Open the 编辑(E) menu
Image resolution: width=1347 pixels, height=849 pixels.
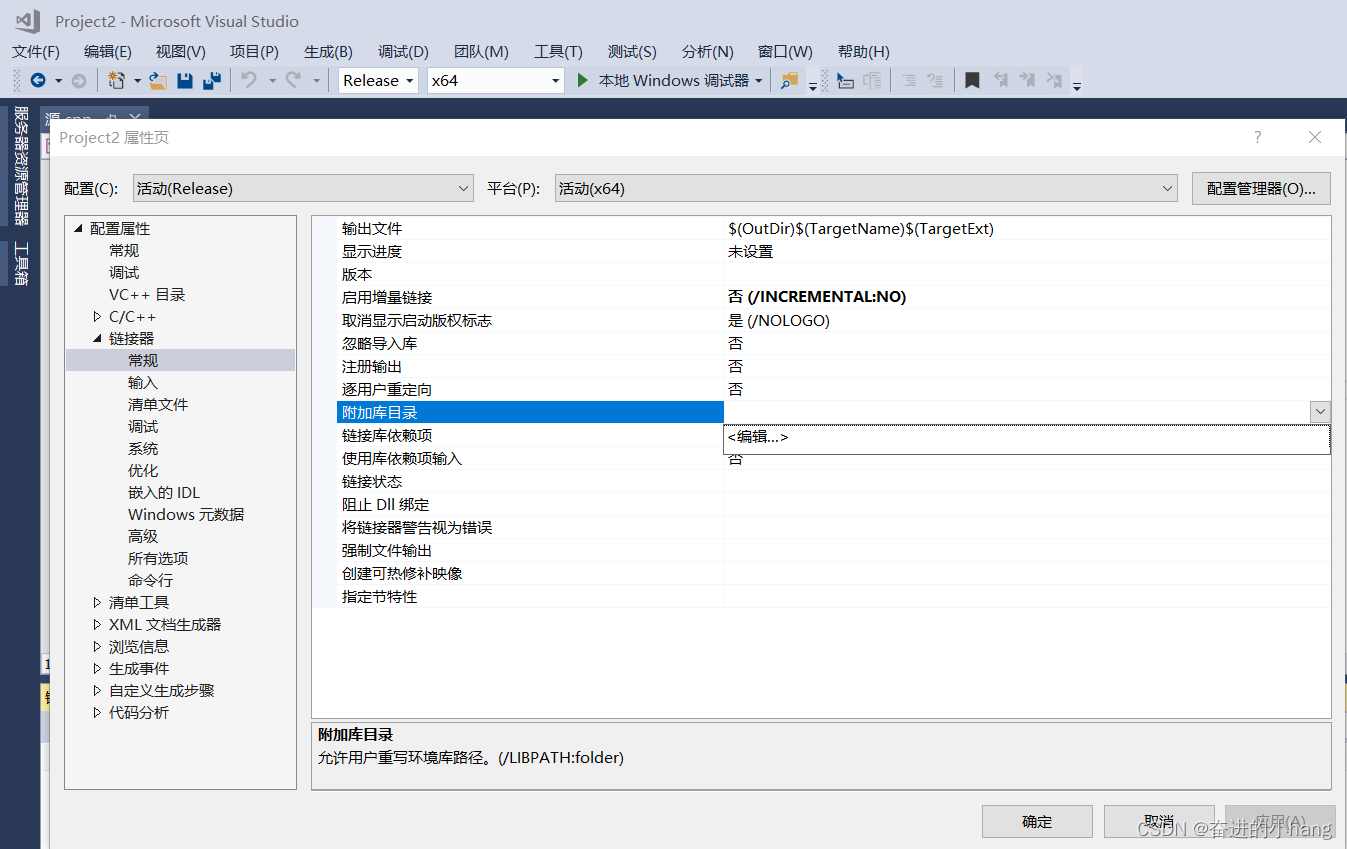[108, 52]
